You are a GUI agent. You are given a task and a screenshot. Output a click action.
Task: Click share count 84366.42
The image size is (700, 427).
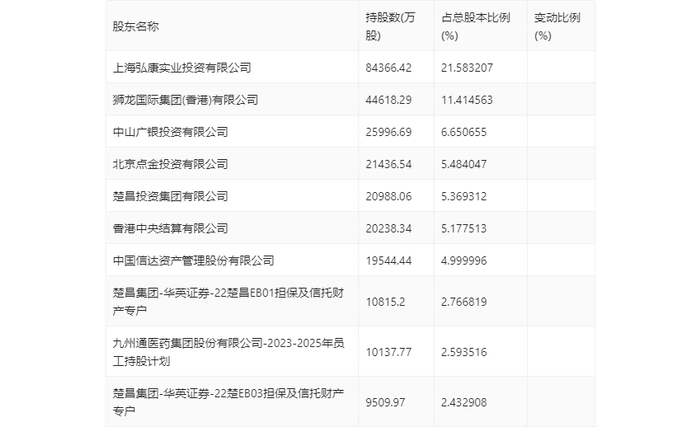pos(388,68)
